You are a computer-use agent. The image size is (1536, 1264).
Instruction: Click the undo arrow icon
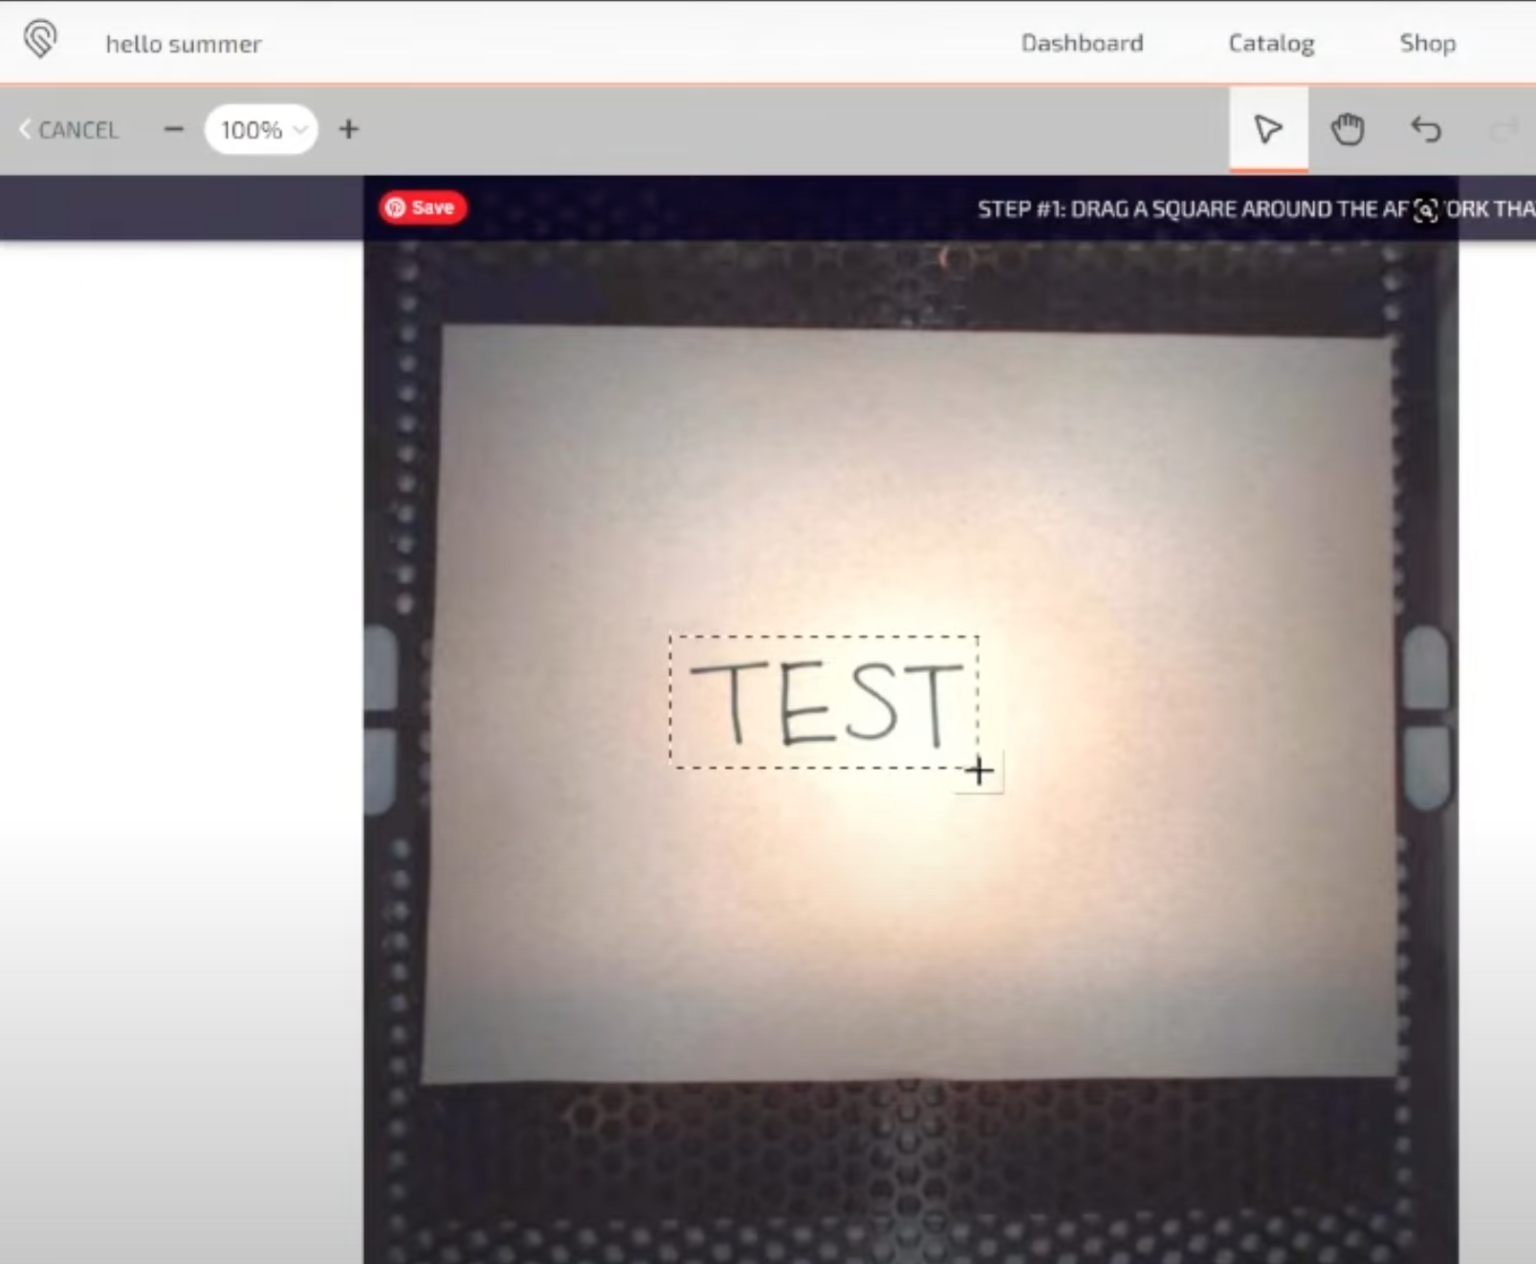click(x=1426, y=129)
